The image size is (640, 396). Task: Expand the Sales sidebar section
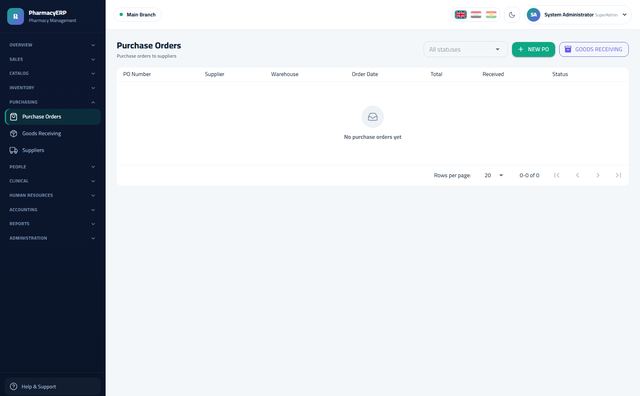pyautogui.click(x=53, y=59)
